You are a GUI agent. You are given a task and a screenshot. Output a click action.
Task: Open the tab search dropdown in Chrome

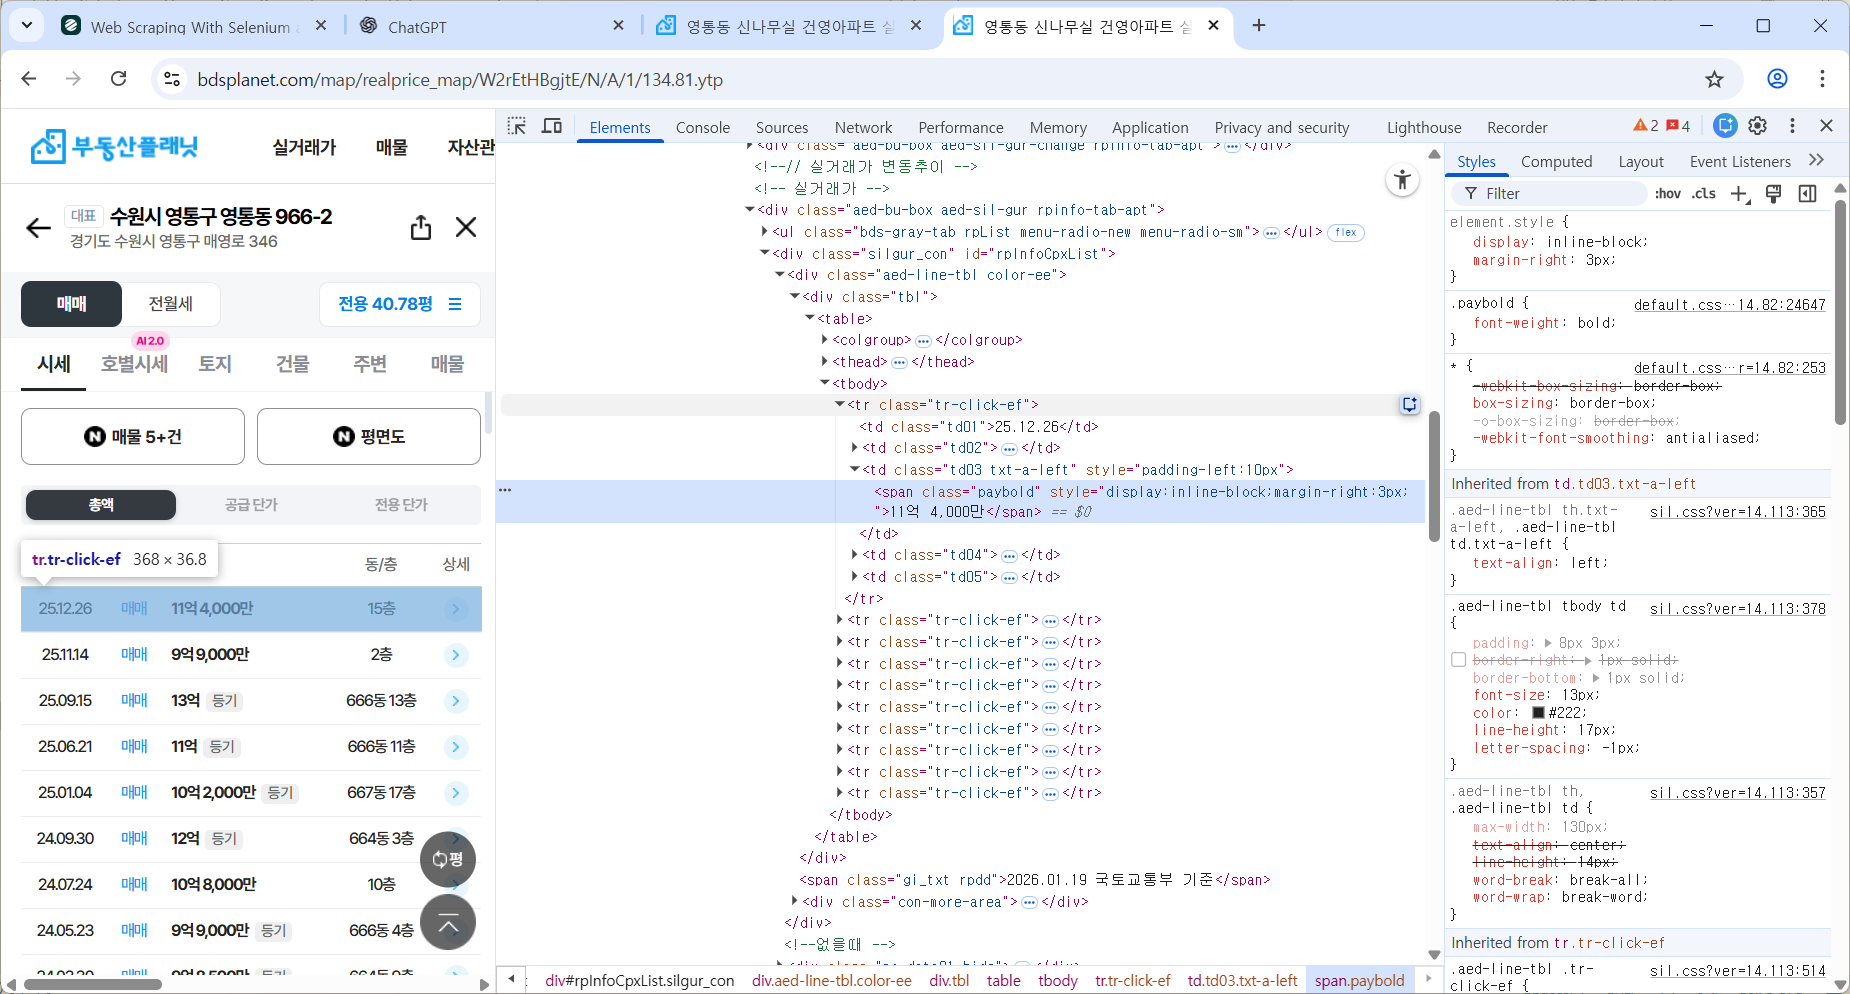[27, 25]
